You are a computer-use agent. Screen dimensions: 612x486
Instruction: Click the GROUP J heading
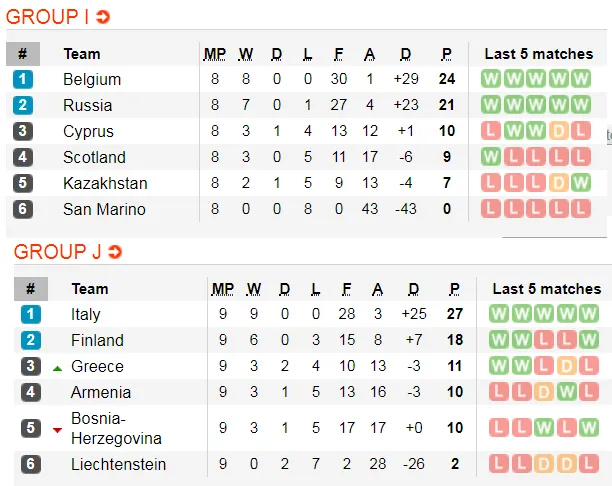click(54, 253)
